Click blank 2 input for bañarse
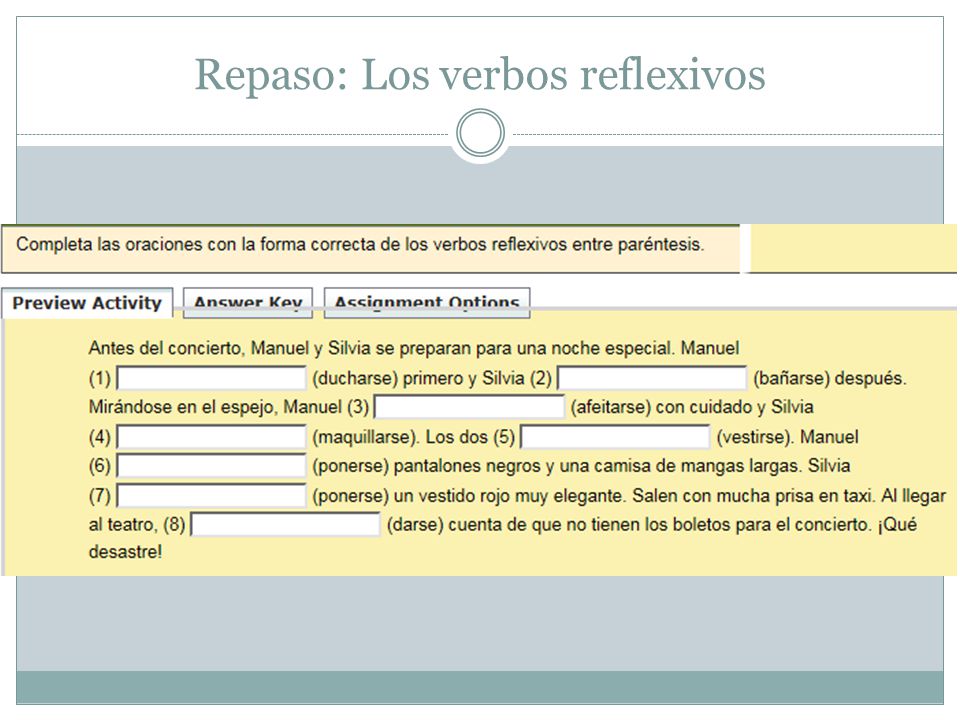 click(652, 378)
